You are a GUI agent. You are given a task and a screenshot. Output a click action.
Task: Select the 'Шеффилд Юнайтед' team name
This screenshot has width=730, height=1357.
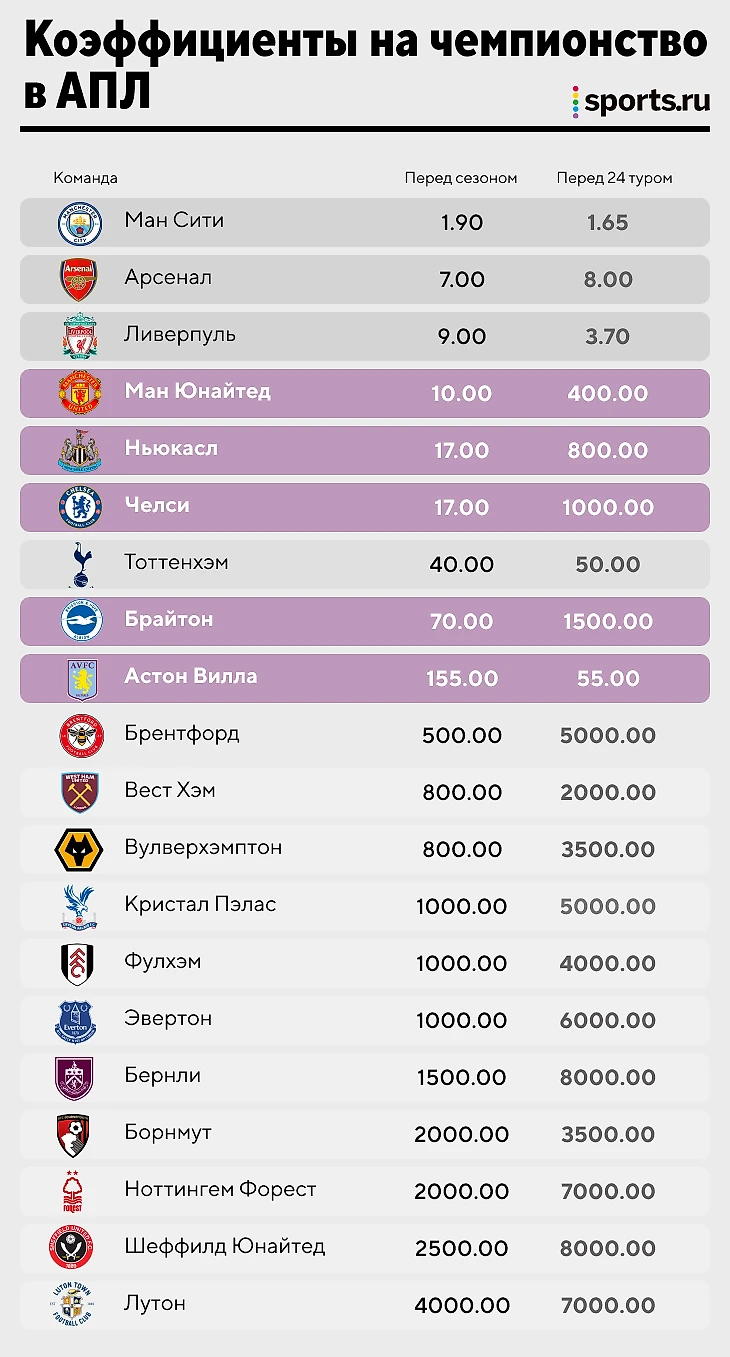225,1246
